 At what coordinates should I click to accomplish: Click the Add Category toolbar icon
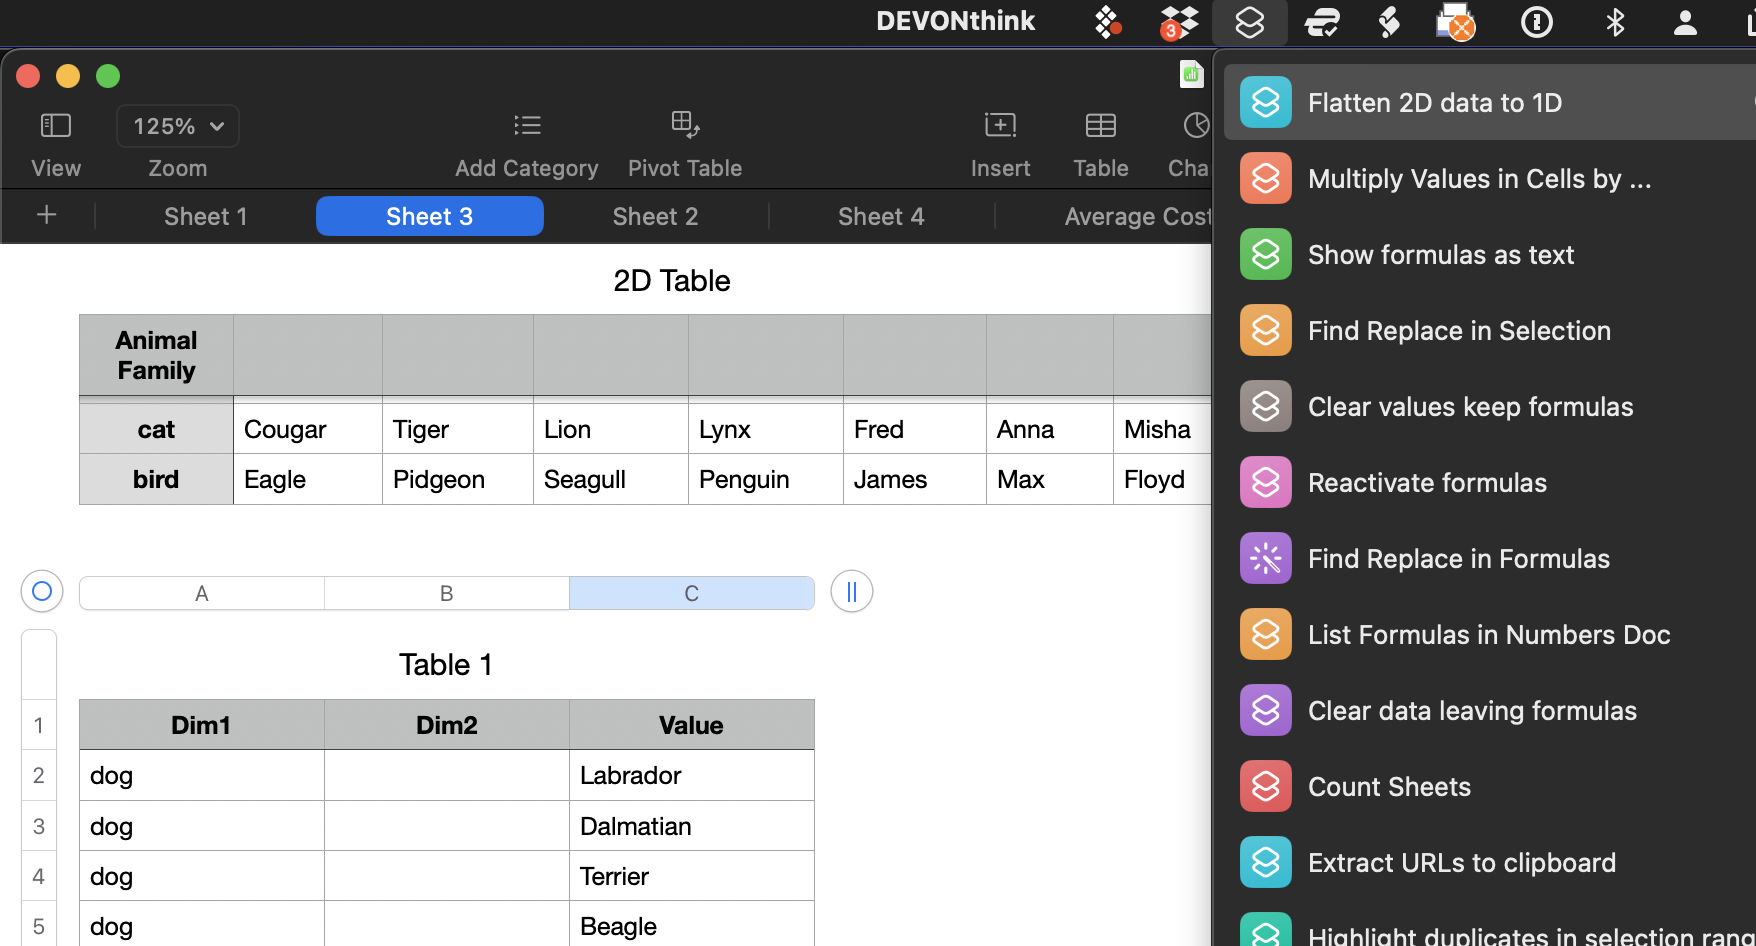tap(526, 125)
